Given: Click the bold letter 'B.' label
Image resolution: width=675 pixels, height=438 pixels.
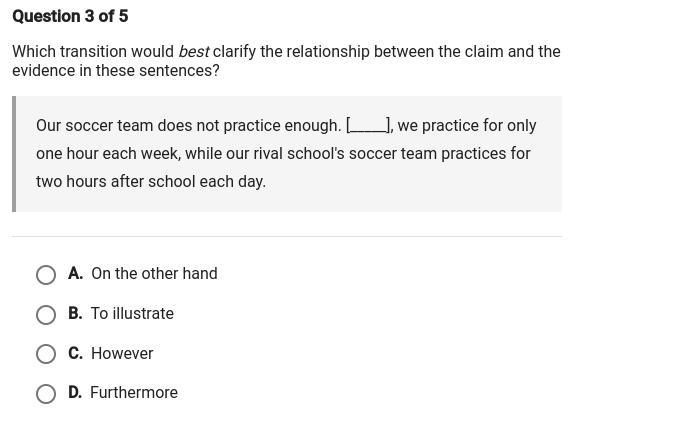Looking at the screenshot, I should [x=75, y=314].
